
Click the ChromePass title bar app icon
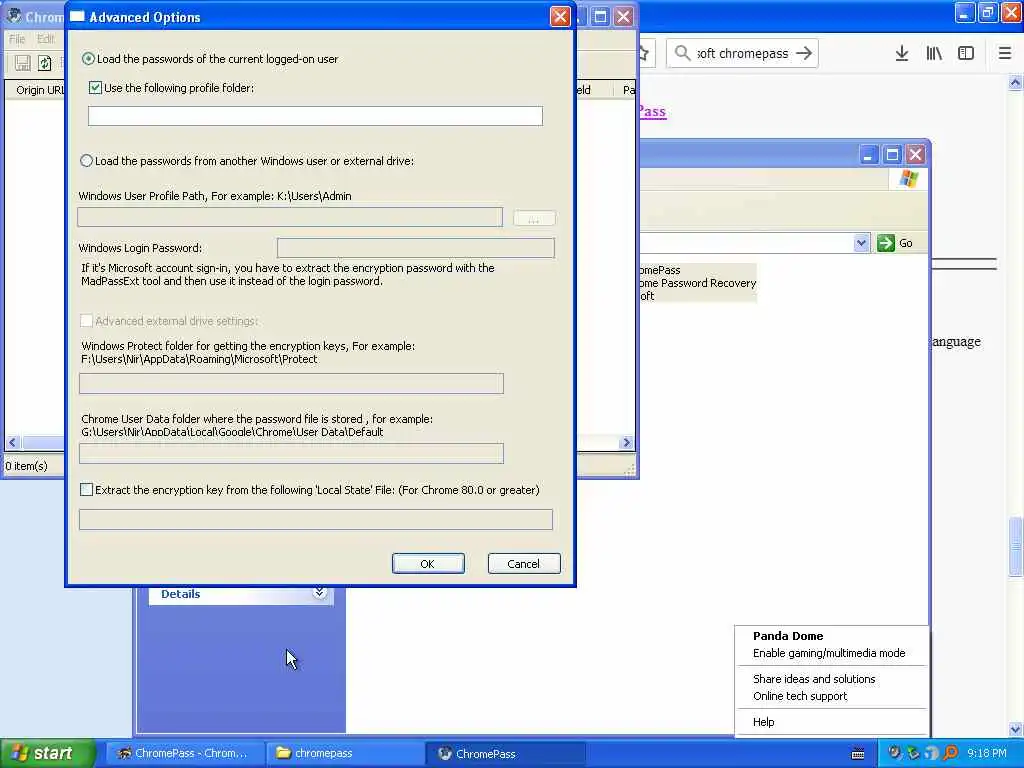coord(13,15)
